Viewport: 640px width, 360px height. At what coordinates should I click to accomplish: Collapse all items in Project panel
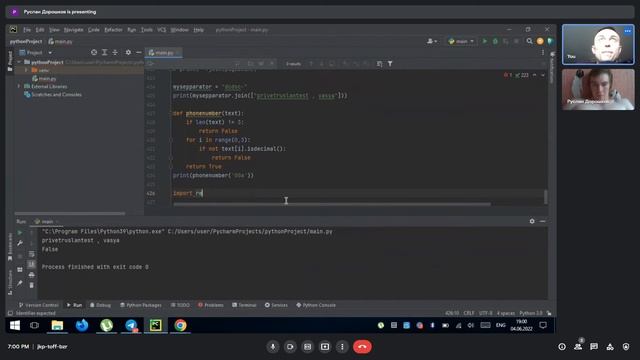pyautogui.click(x=115, y=52)
